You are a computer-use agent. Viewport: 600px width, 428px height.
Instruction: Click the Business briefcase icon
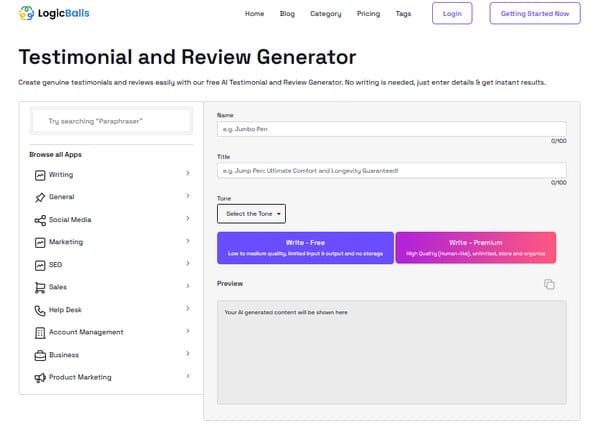click(x=40, y=355)
